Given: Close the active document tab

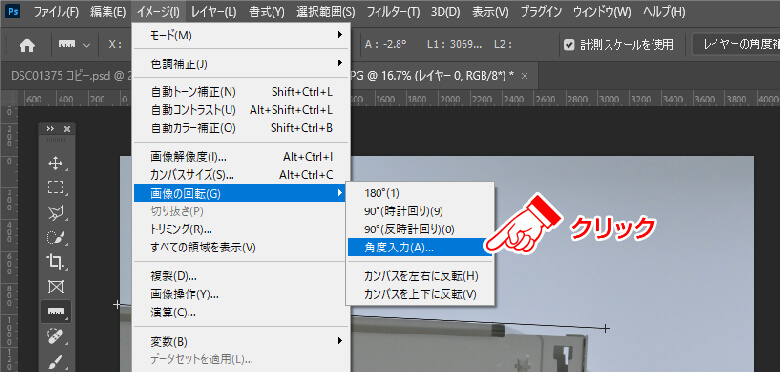Looking at the screenshot, I should [x=523, y=77].
